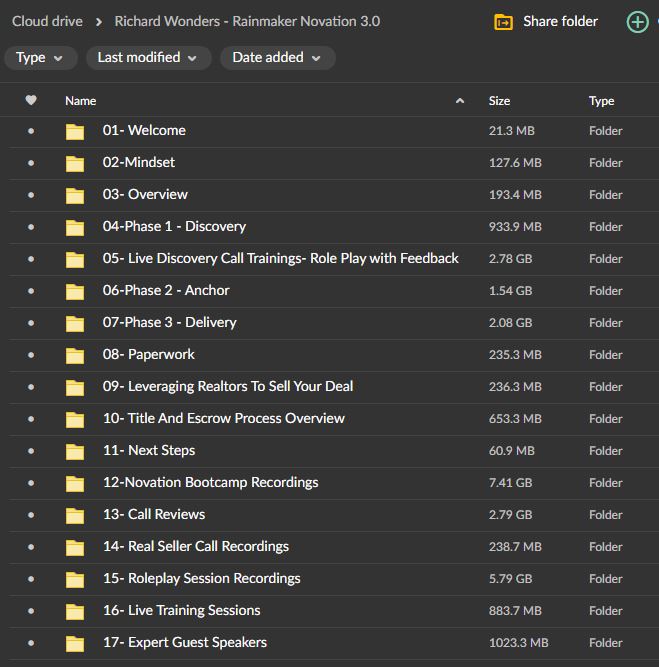The image size is (659, 667).
Task: Toggle favorite dot for 11- Next Steps
Action: pos(31,451)
